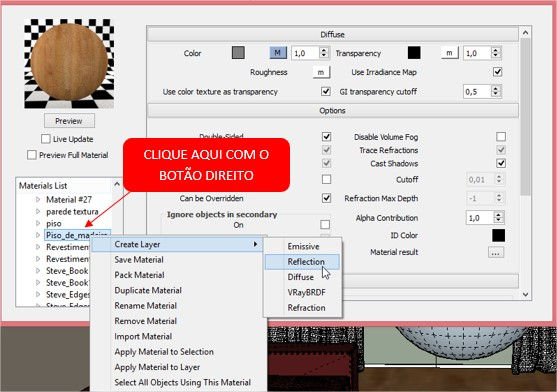Expand the Material #27 tree node
Viewport: 557px width, 392px height.
[38, 200]
